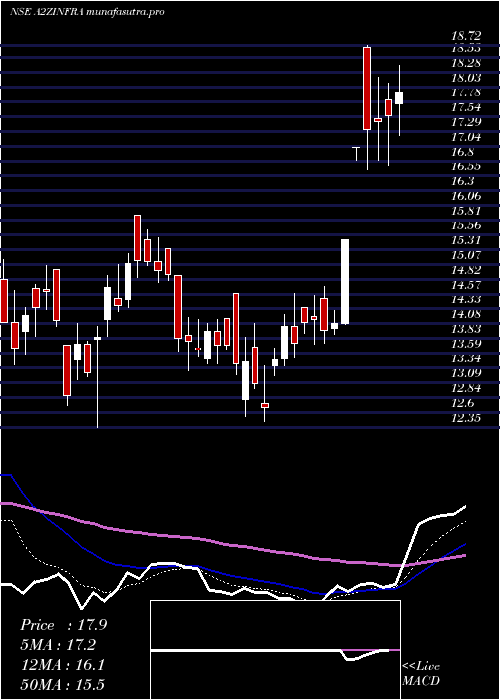
Task: Click inside the MACD inset panel
Action: click(x=275, y=650)
